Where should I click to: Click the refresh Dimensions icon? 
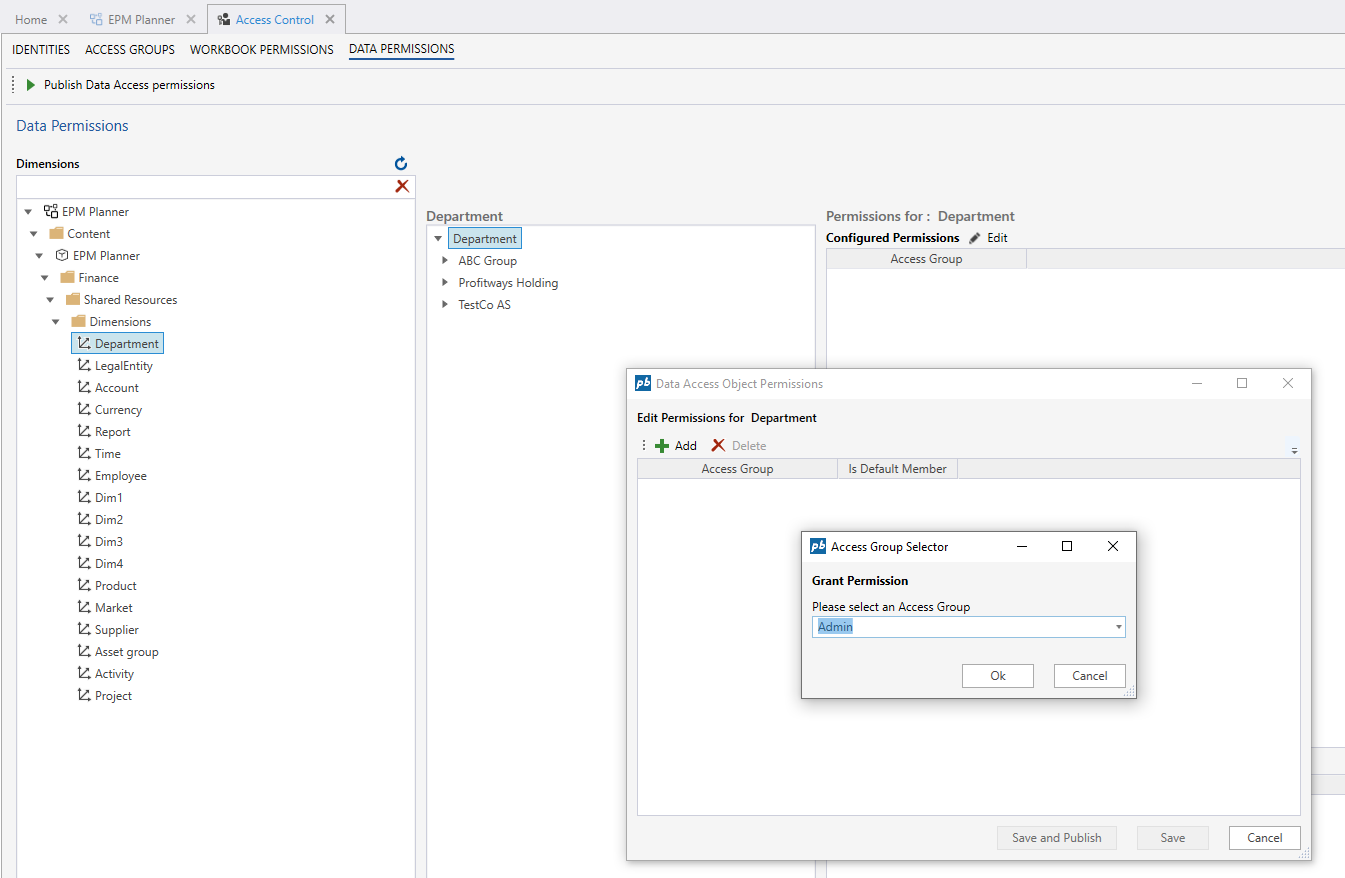pos(401,164)
